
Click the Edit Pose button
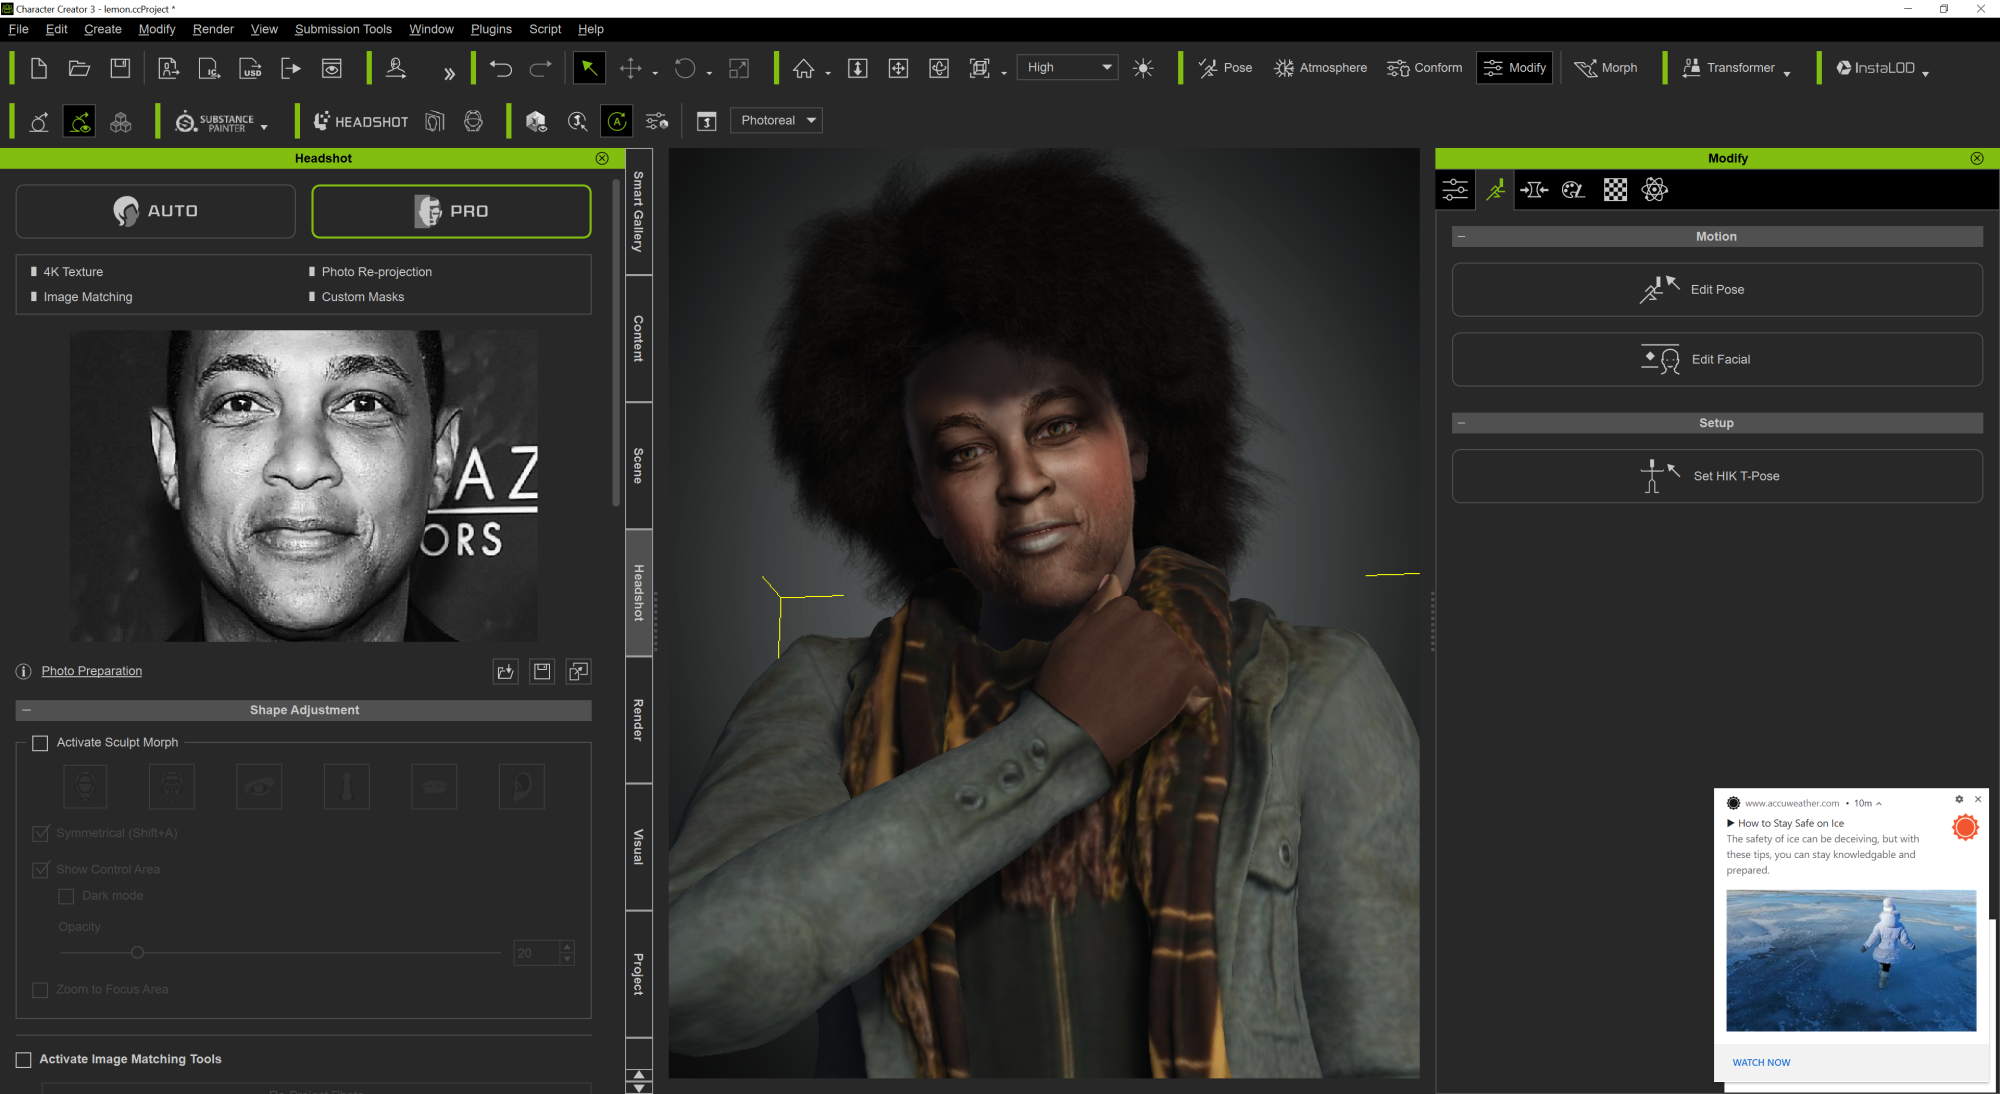click(1717, 290)
